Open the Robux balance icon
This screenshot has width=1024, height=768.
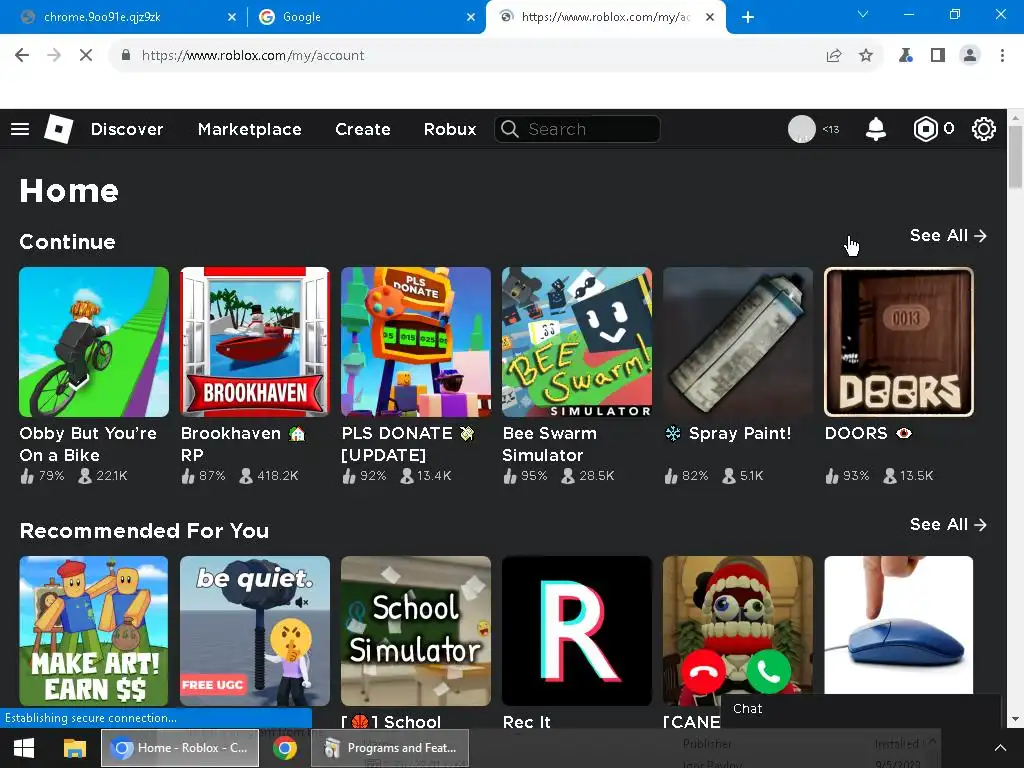point(925,129)
